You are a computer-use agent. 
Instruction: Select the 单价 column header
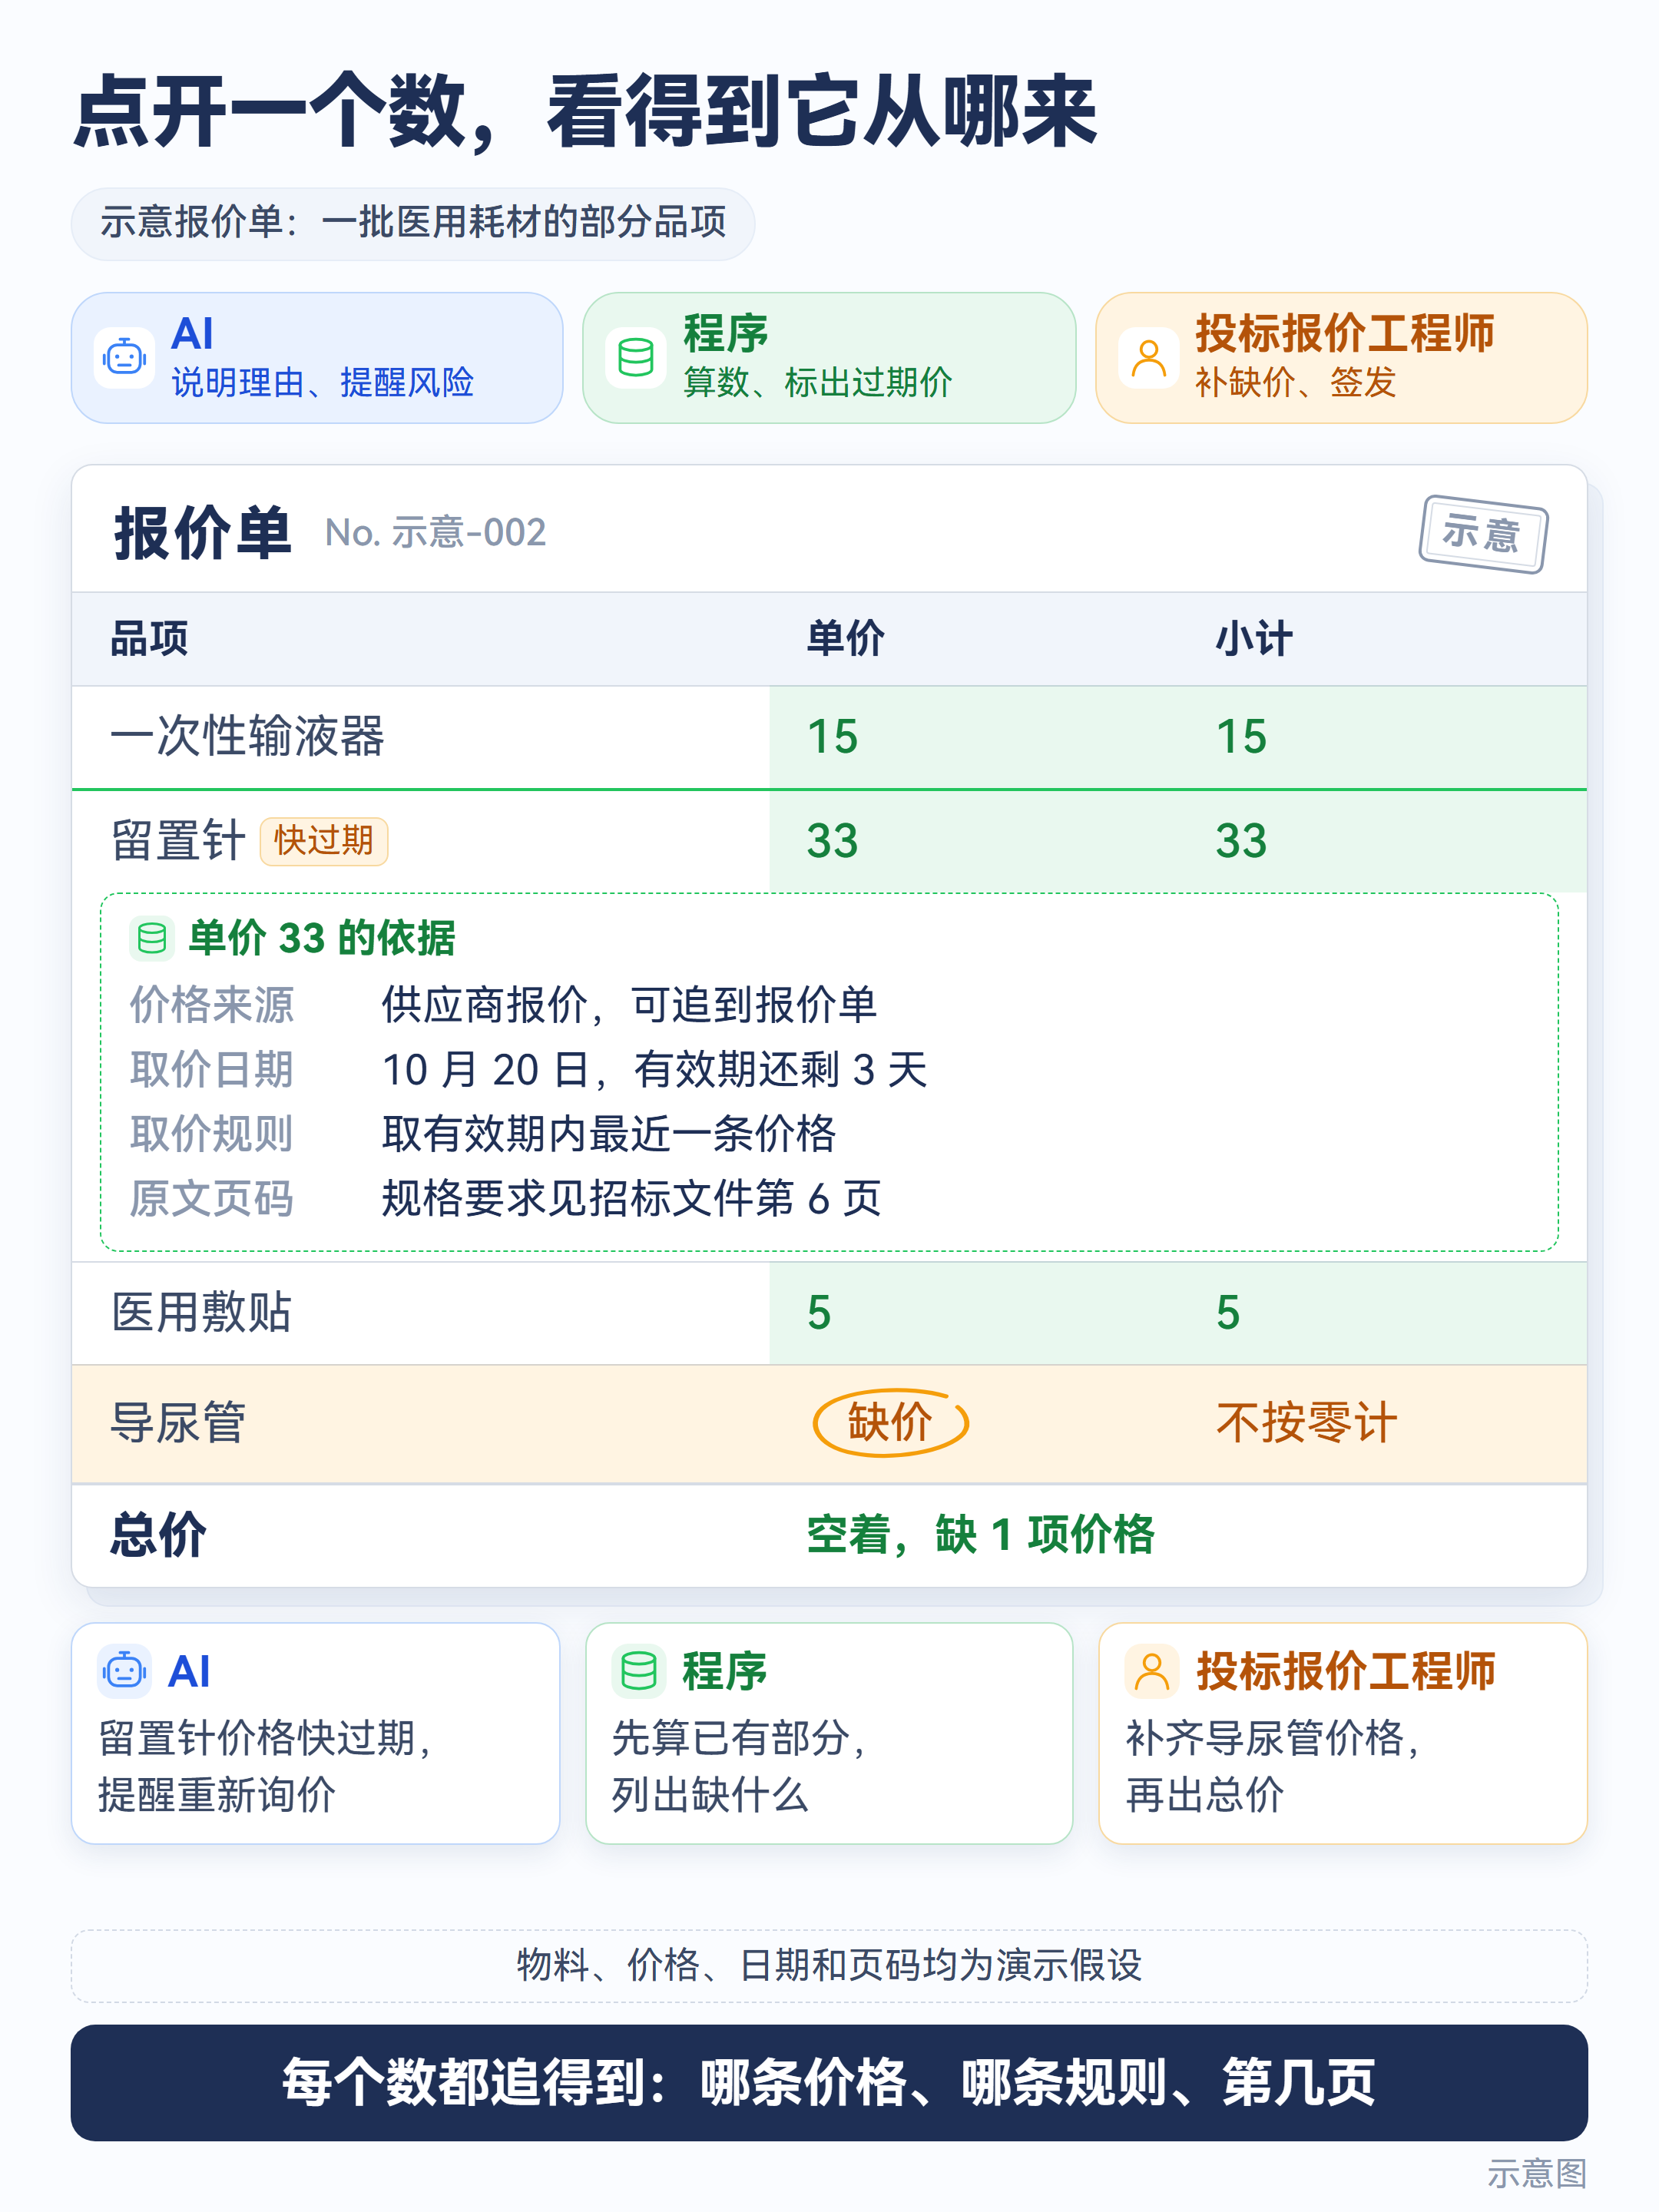(845, 638)
